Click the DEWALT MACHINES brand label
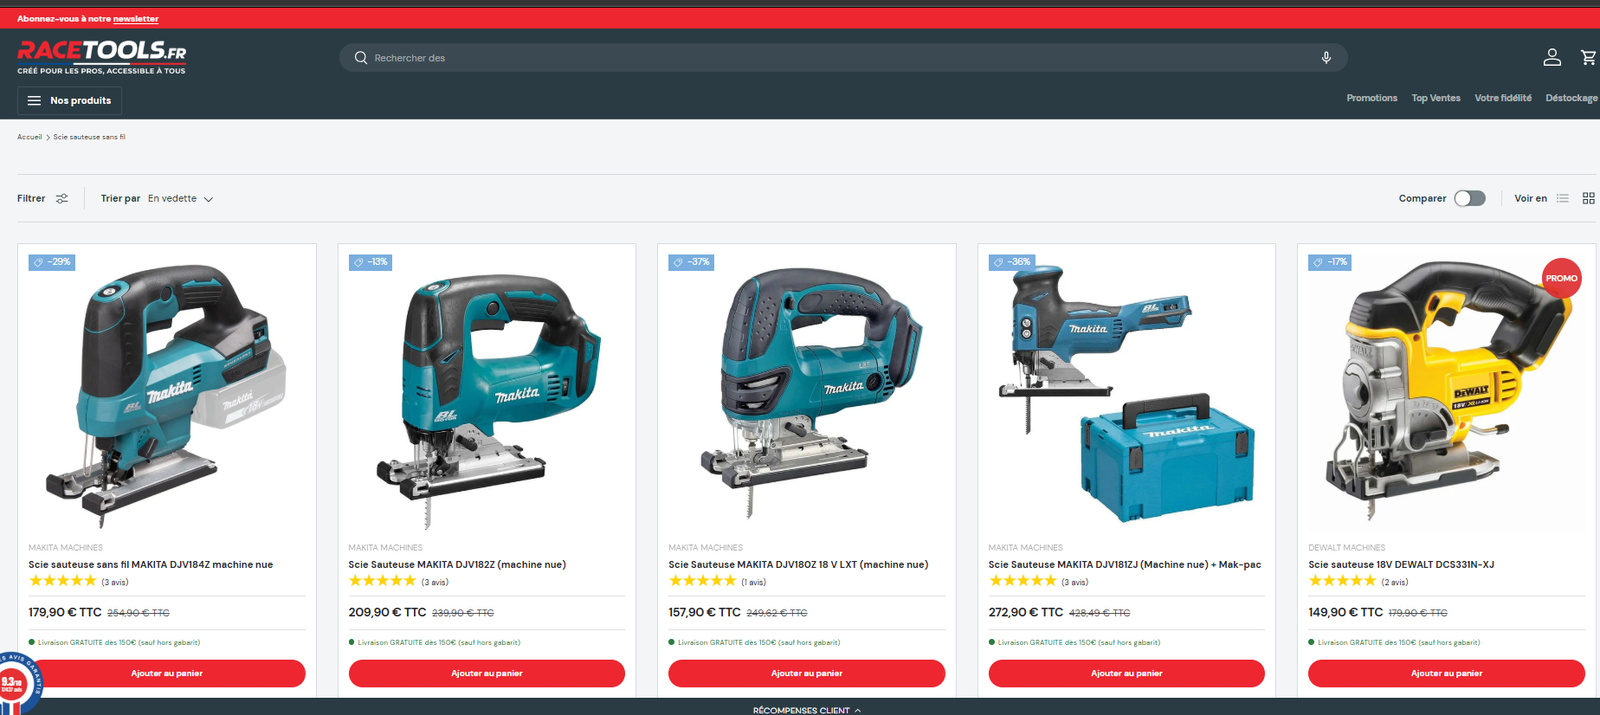 (1347, 548)
